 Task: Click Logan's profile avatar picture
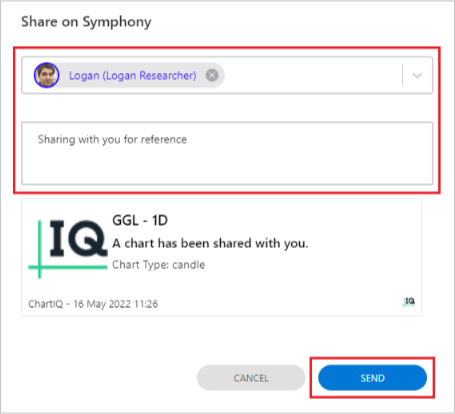coord(46,75)
